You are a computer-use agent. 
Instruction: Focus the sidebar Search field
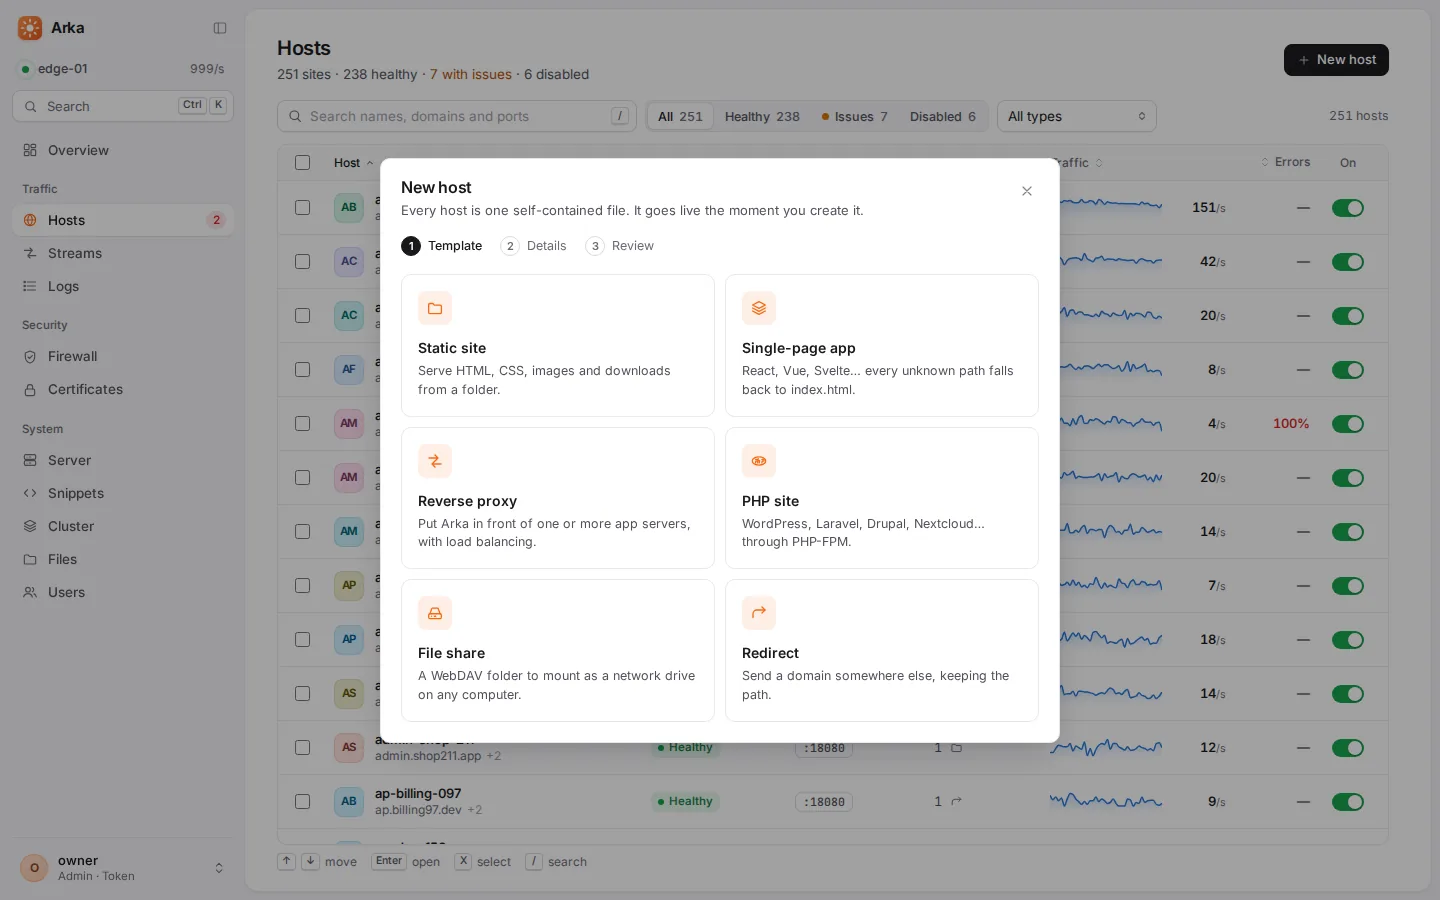(123, 106)
